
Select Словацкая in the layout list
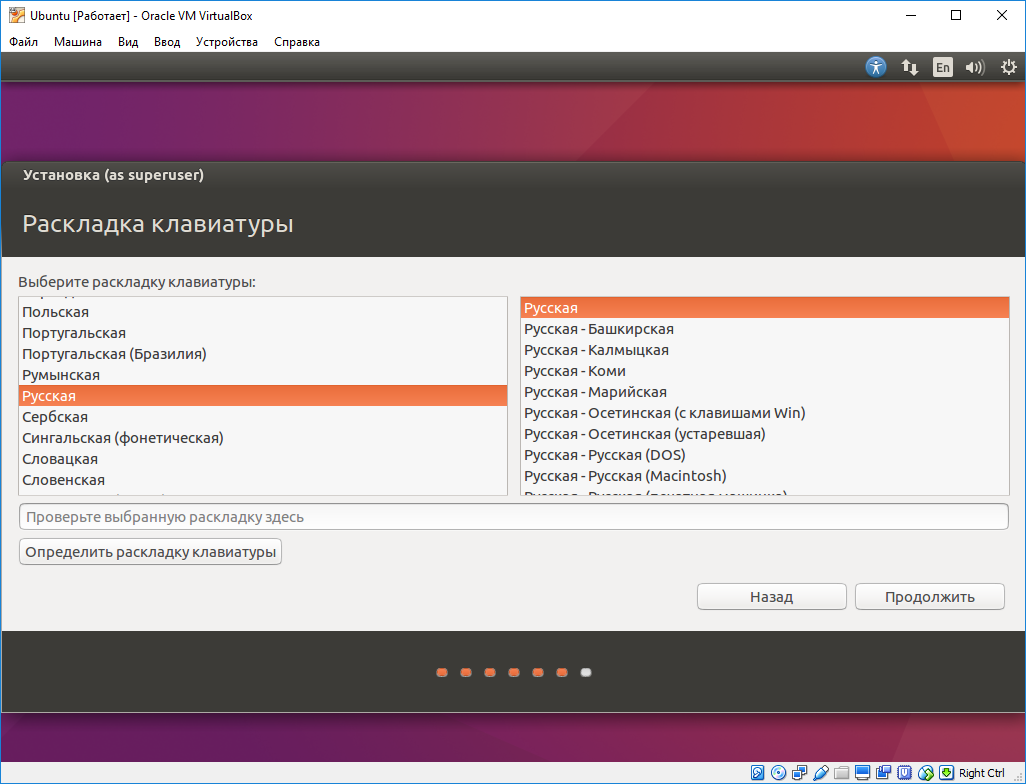(263, 459)
